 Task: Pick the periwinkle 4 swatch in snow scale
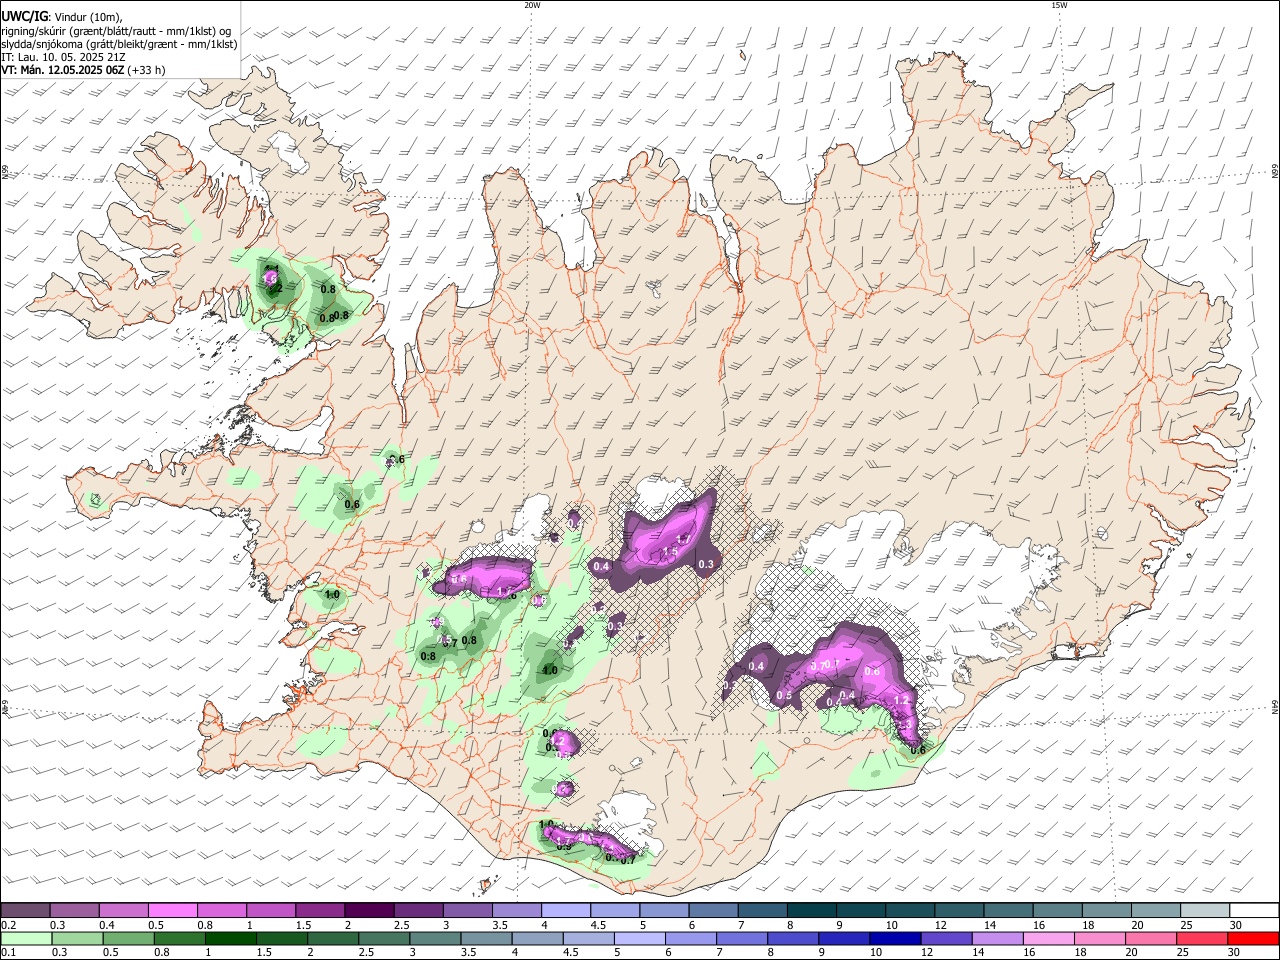(x=565, y=911)
